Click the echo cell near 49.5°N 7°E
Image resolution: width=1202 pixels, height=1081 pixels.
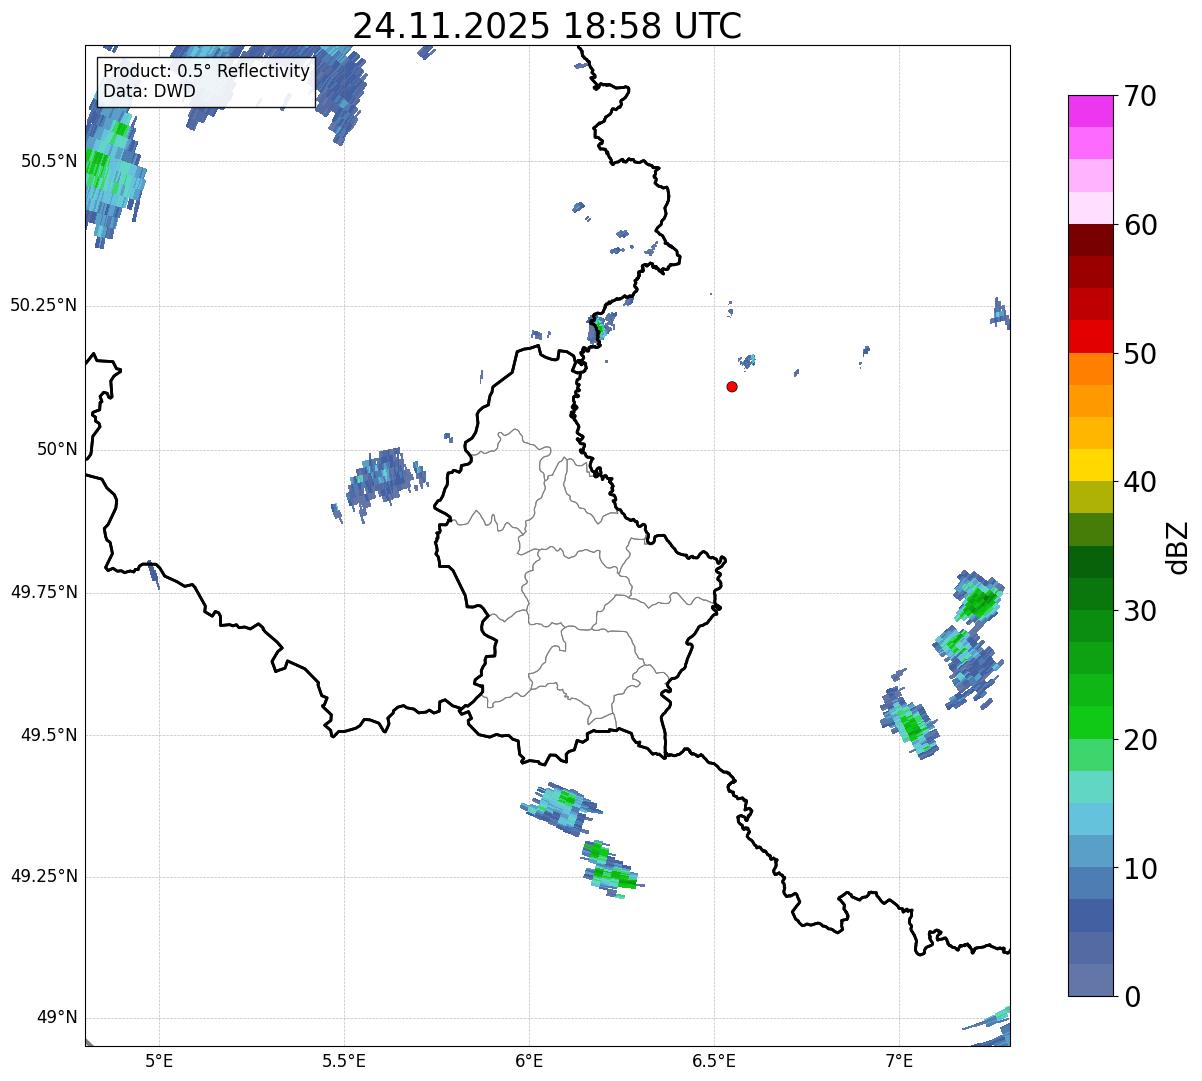910,722
